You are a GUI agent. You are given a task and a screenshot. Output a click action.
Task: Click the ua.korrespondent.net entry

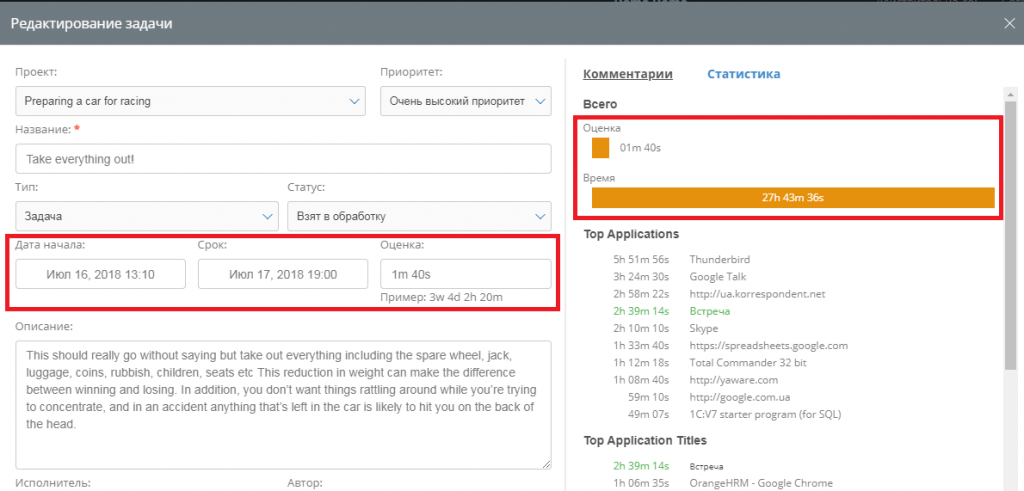tap(742, 294)
